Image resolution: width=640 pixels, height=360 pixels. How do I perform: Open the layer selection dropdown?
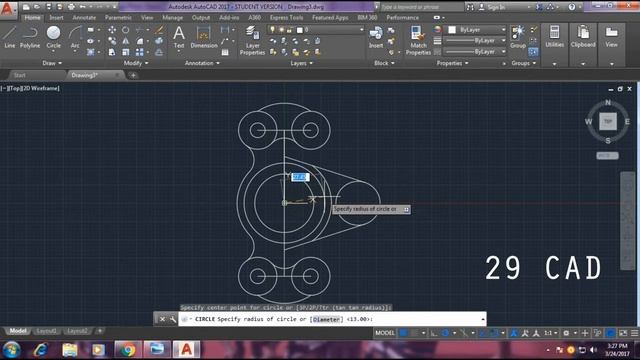[315, 30]
